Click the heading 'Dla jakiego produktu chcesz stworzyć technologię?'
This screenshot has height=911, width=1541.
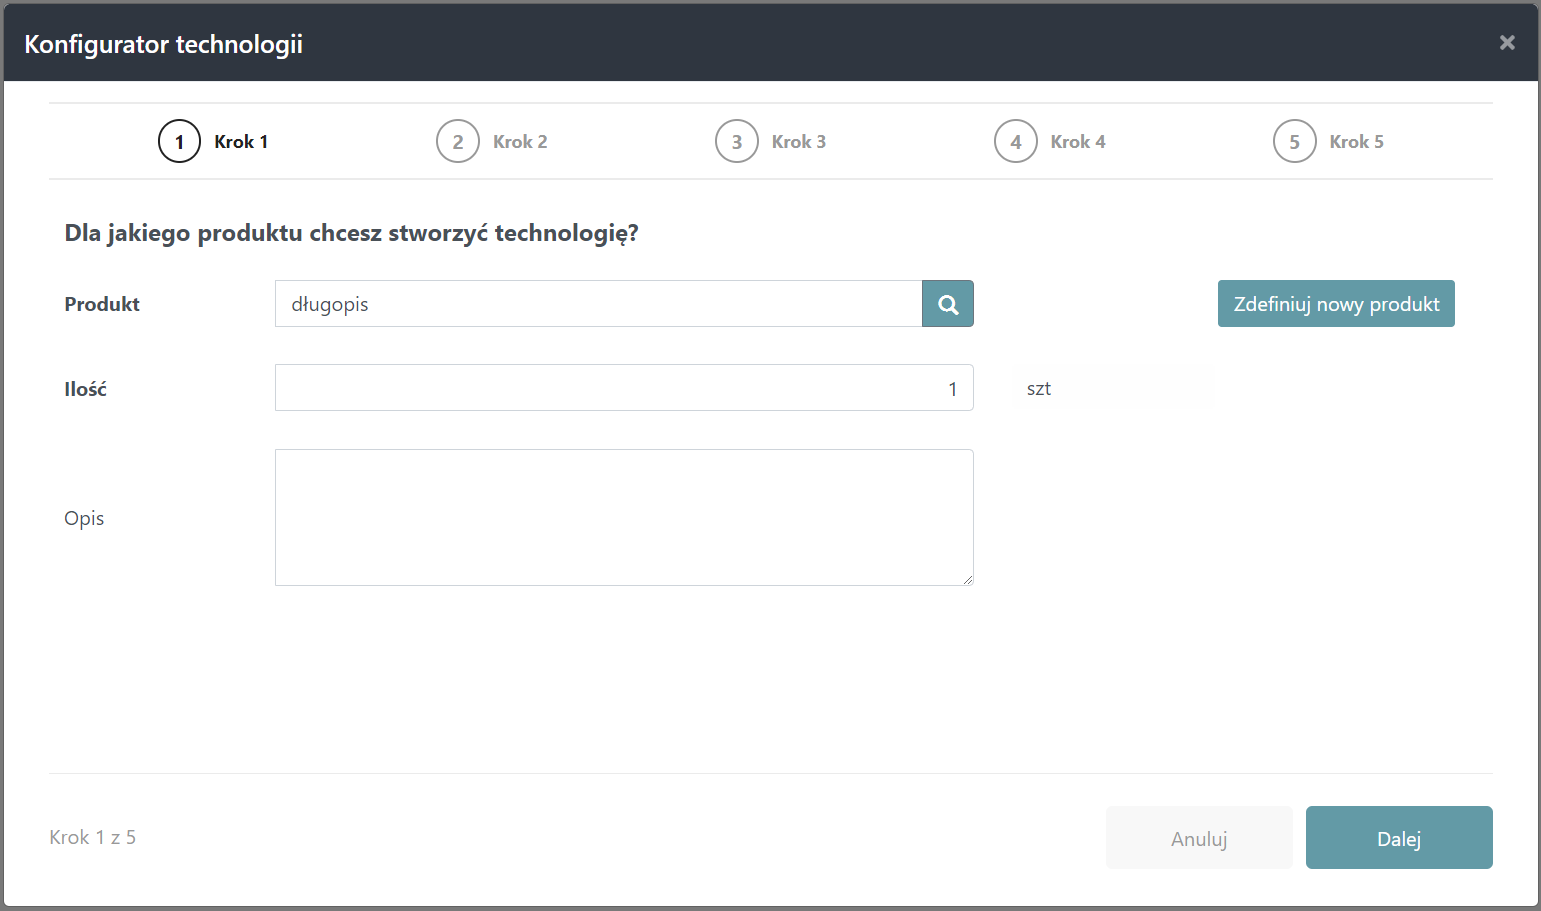point(351,233)
